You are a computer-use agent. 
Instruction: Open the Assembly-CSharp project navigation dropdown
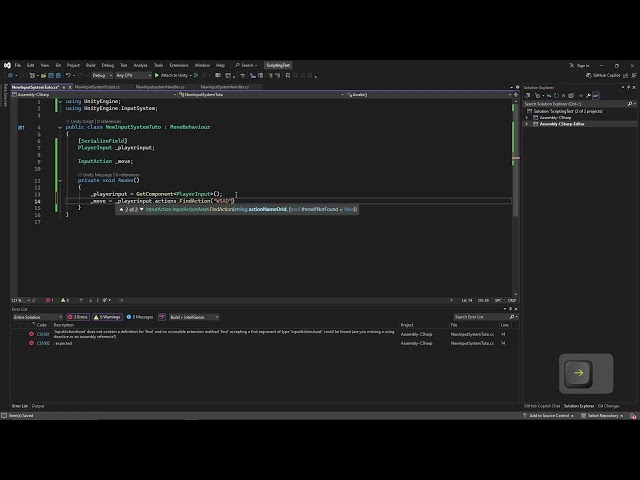[x=94, y=95]
